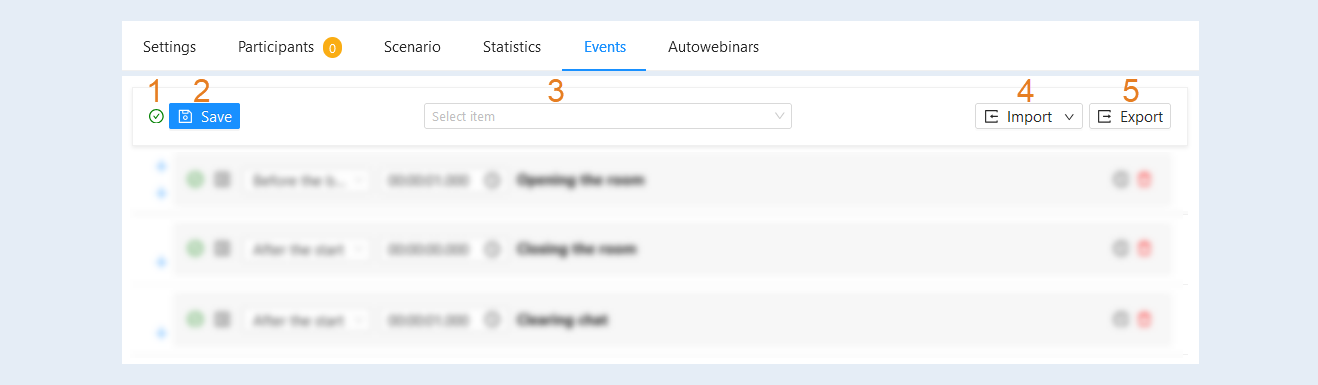Image resolution: width=1318 pixels, height=385 pixels.
Task: Open timing dropdown for Closing the room
Action: click(x=307, y=249)
